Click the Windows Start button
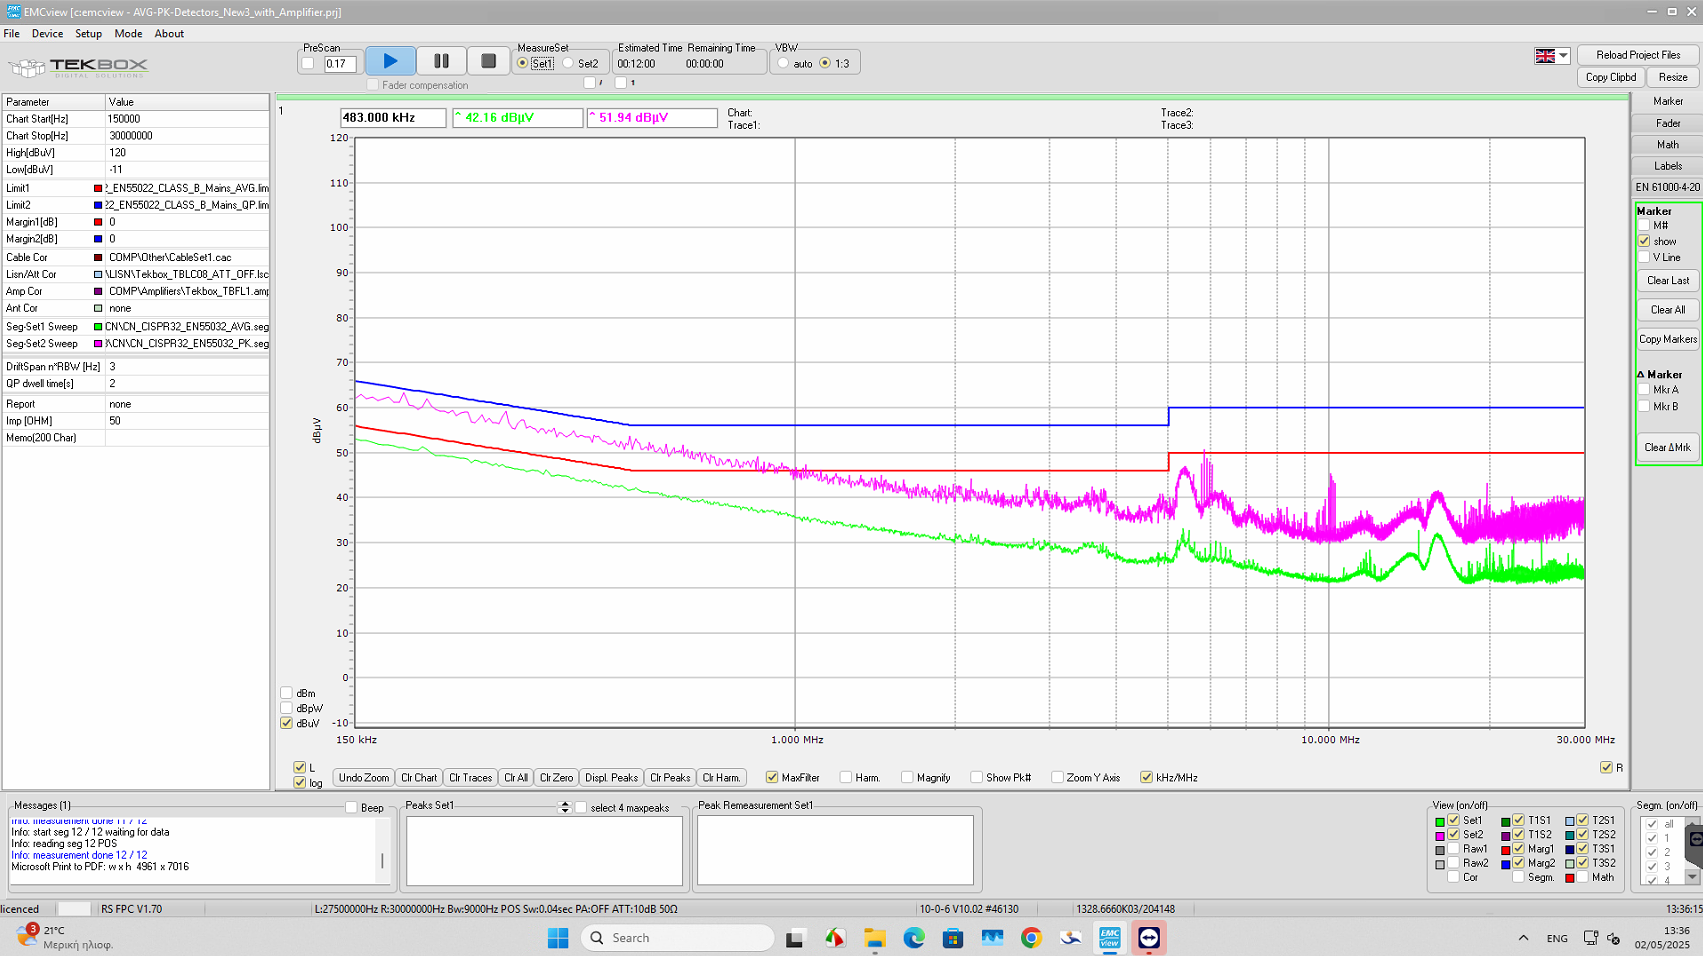1703x956 pixels. coord(558,938)
